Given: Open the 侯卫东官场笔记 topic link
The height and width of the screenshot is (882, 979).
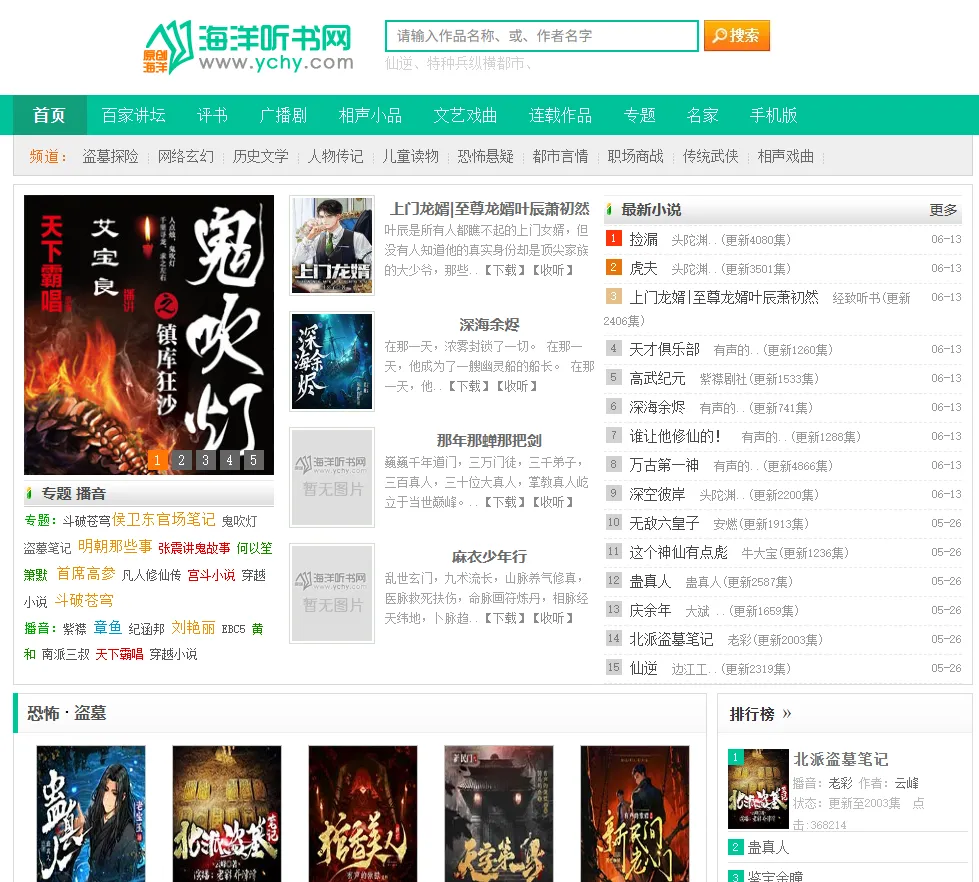Looking at the screenshot, I should (164, 519).
